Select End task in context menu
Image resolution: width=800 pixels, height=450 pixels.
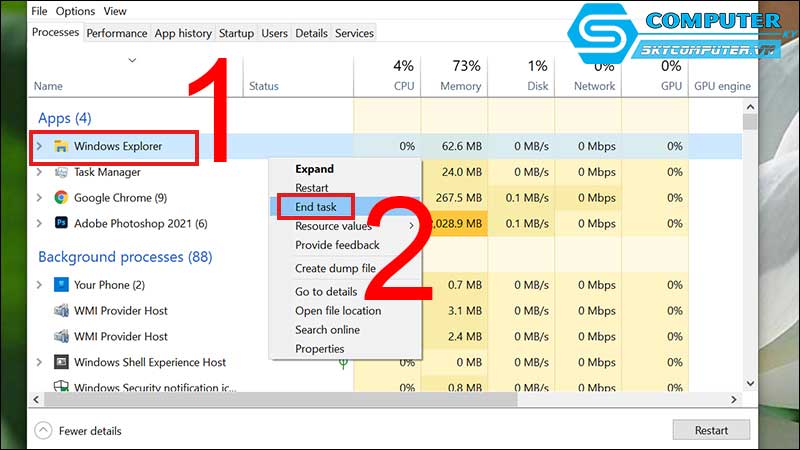[316, 207]
